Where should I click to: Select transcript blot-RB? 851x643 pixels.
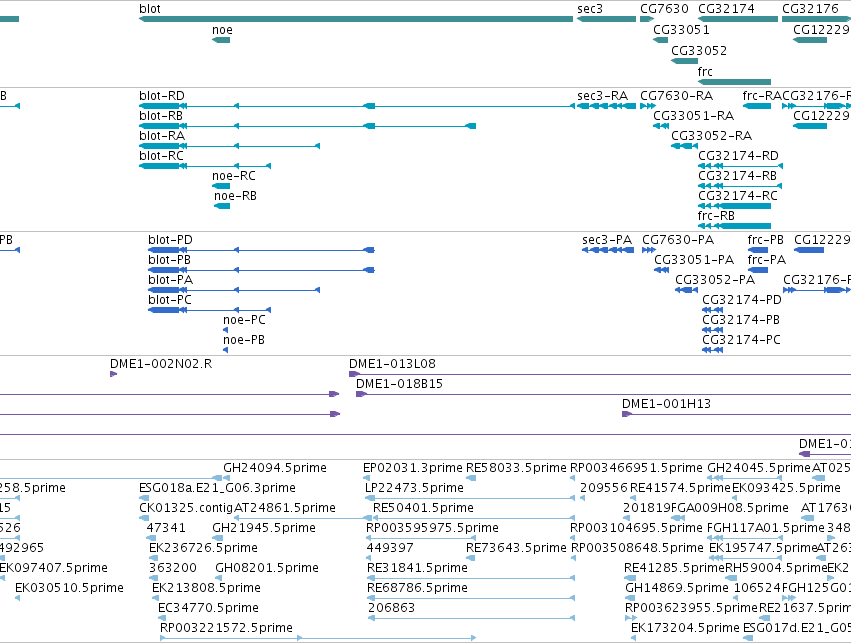tap(307, 126)
